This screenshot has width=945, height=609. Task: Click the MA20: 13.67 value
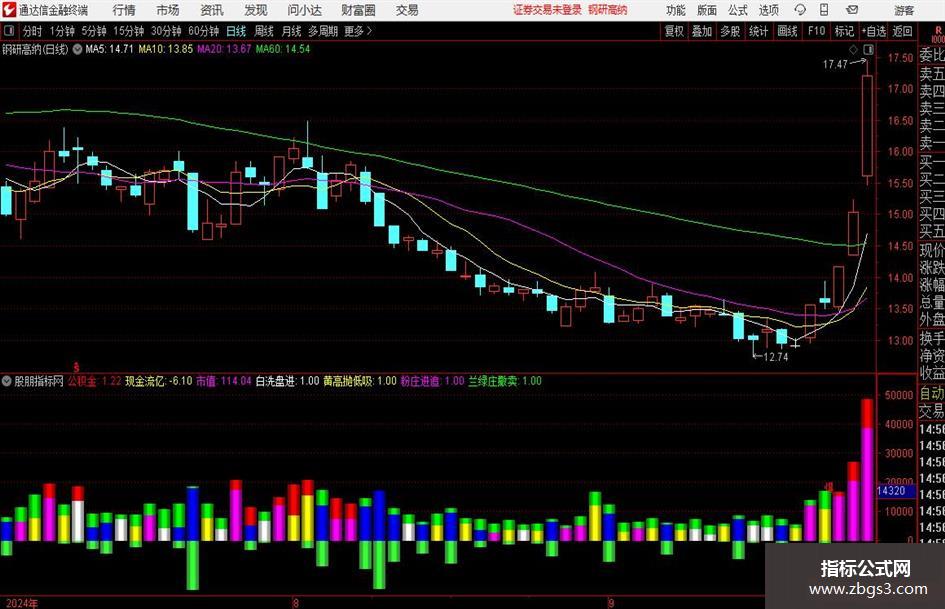(224, 49)
